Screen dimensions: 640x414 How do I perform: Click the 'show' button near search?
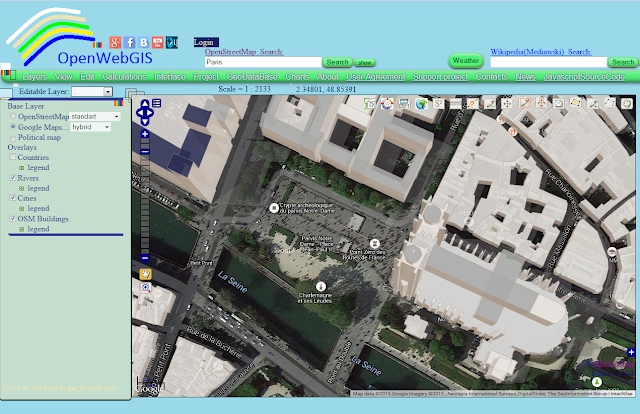(364, 62)
